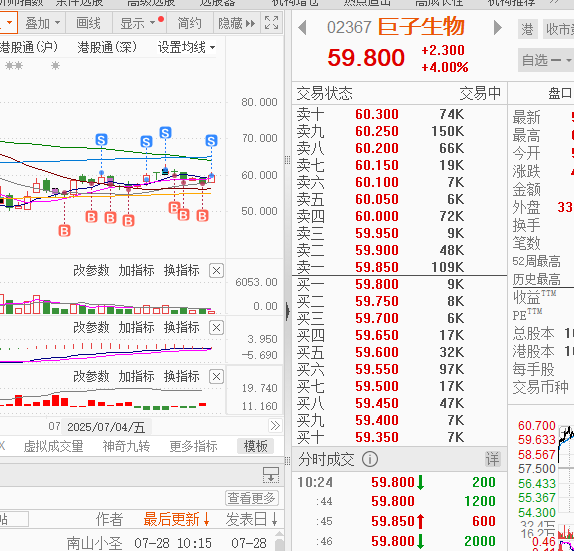Click 加指标 in the MACD panel
Screen dimensions: 574x551
coord(137,327)
